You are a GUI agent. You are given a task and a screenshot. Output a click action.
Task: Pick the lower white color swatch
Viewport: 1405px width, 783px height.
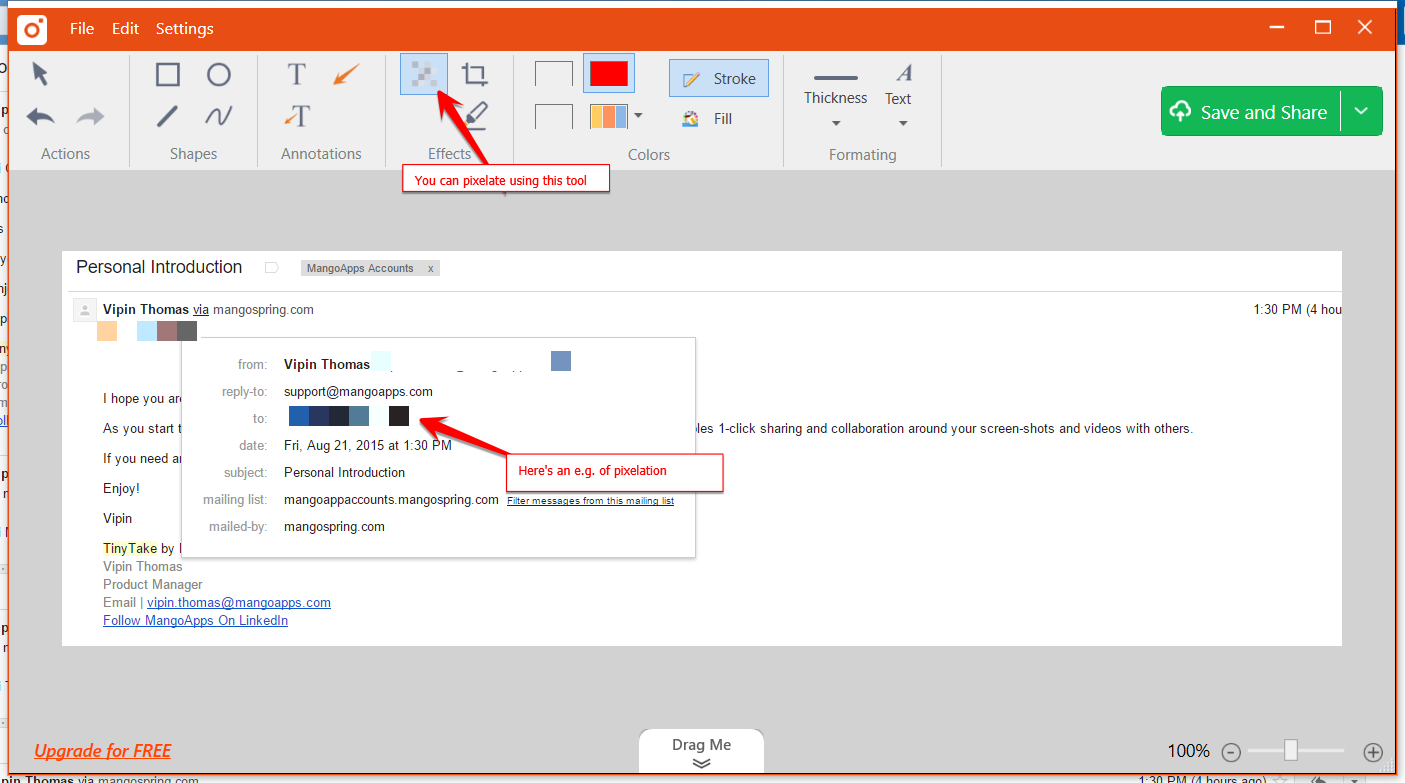tap(554, 117)
